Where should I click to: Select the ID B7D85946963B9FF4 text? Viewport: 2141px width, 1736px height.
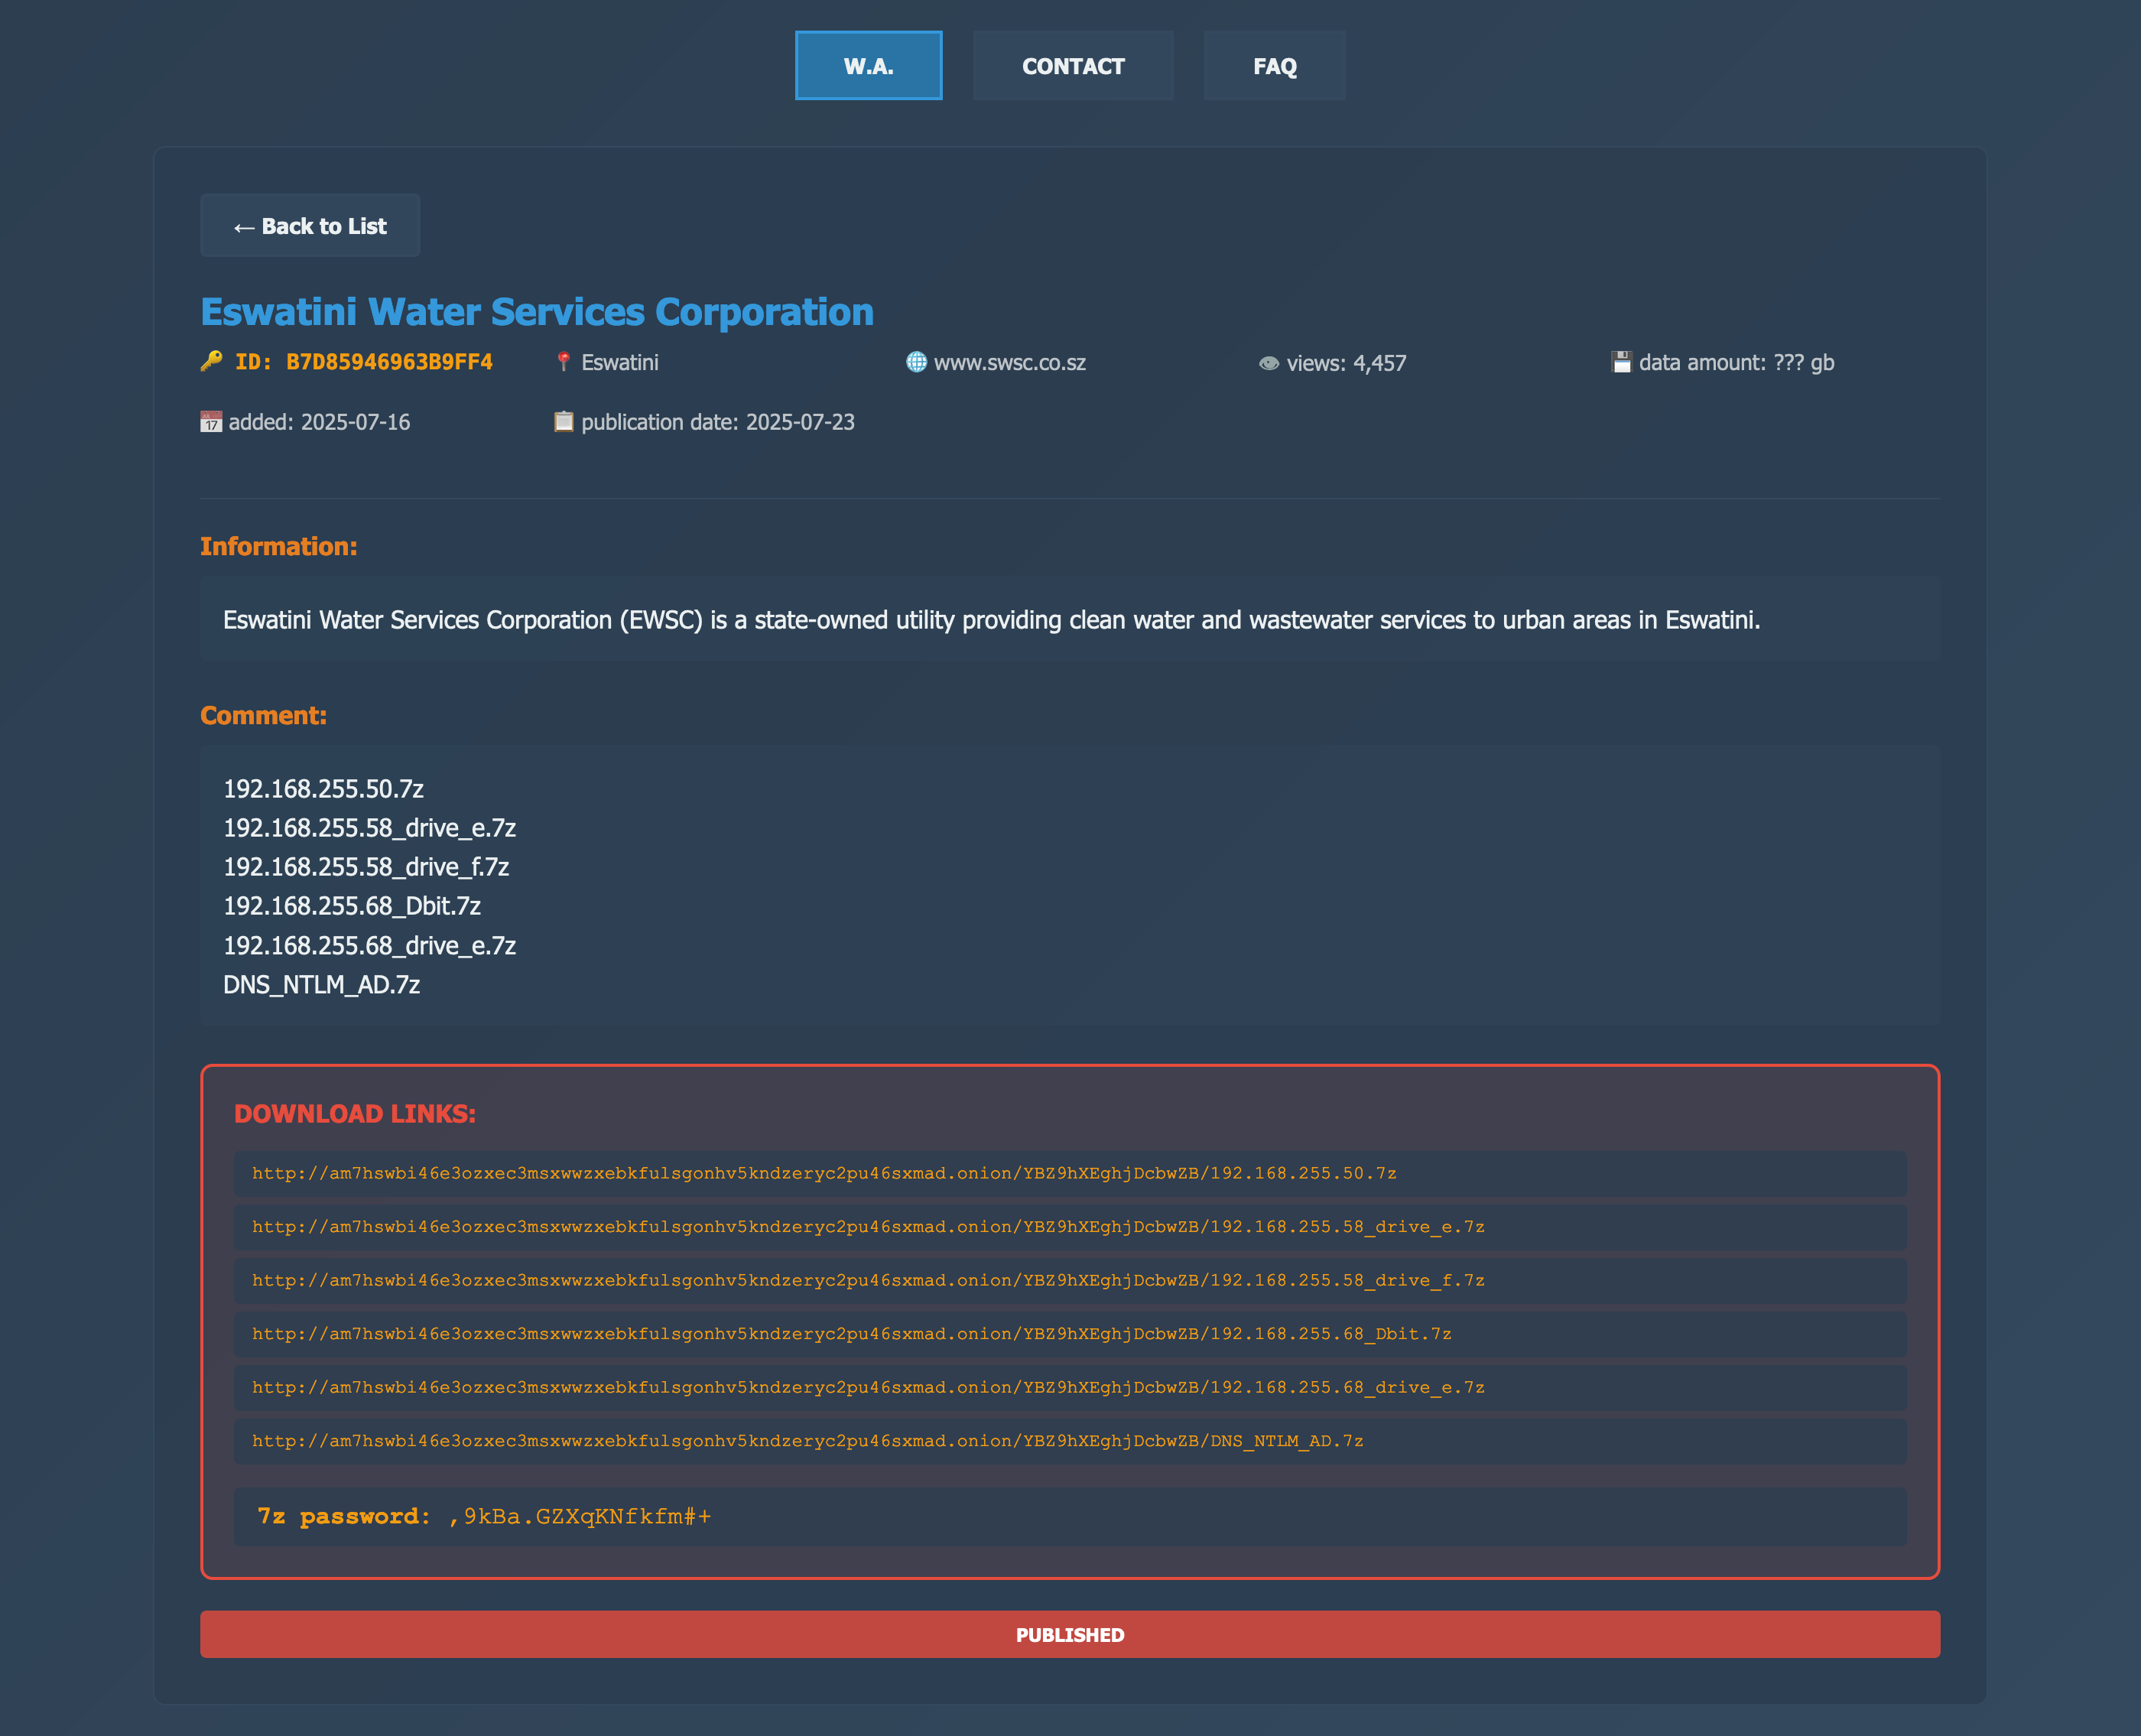coord(364,362)
